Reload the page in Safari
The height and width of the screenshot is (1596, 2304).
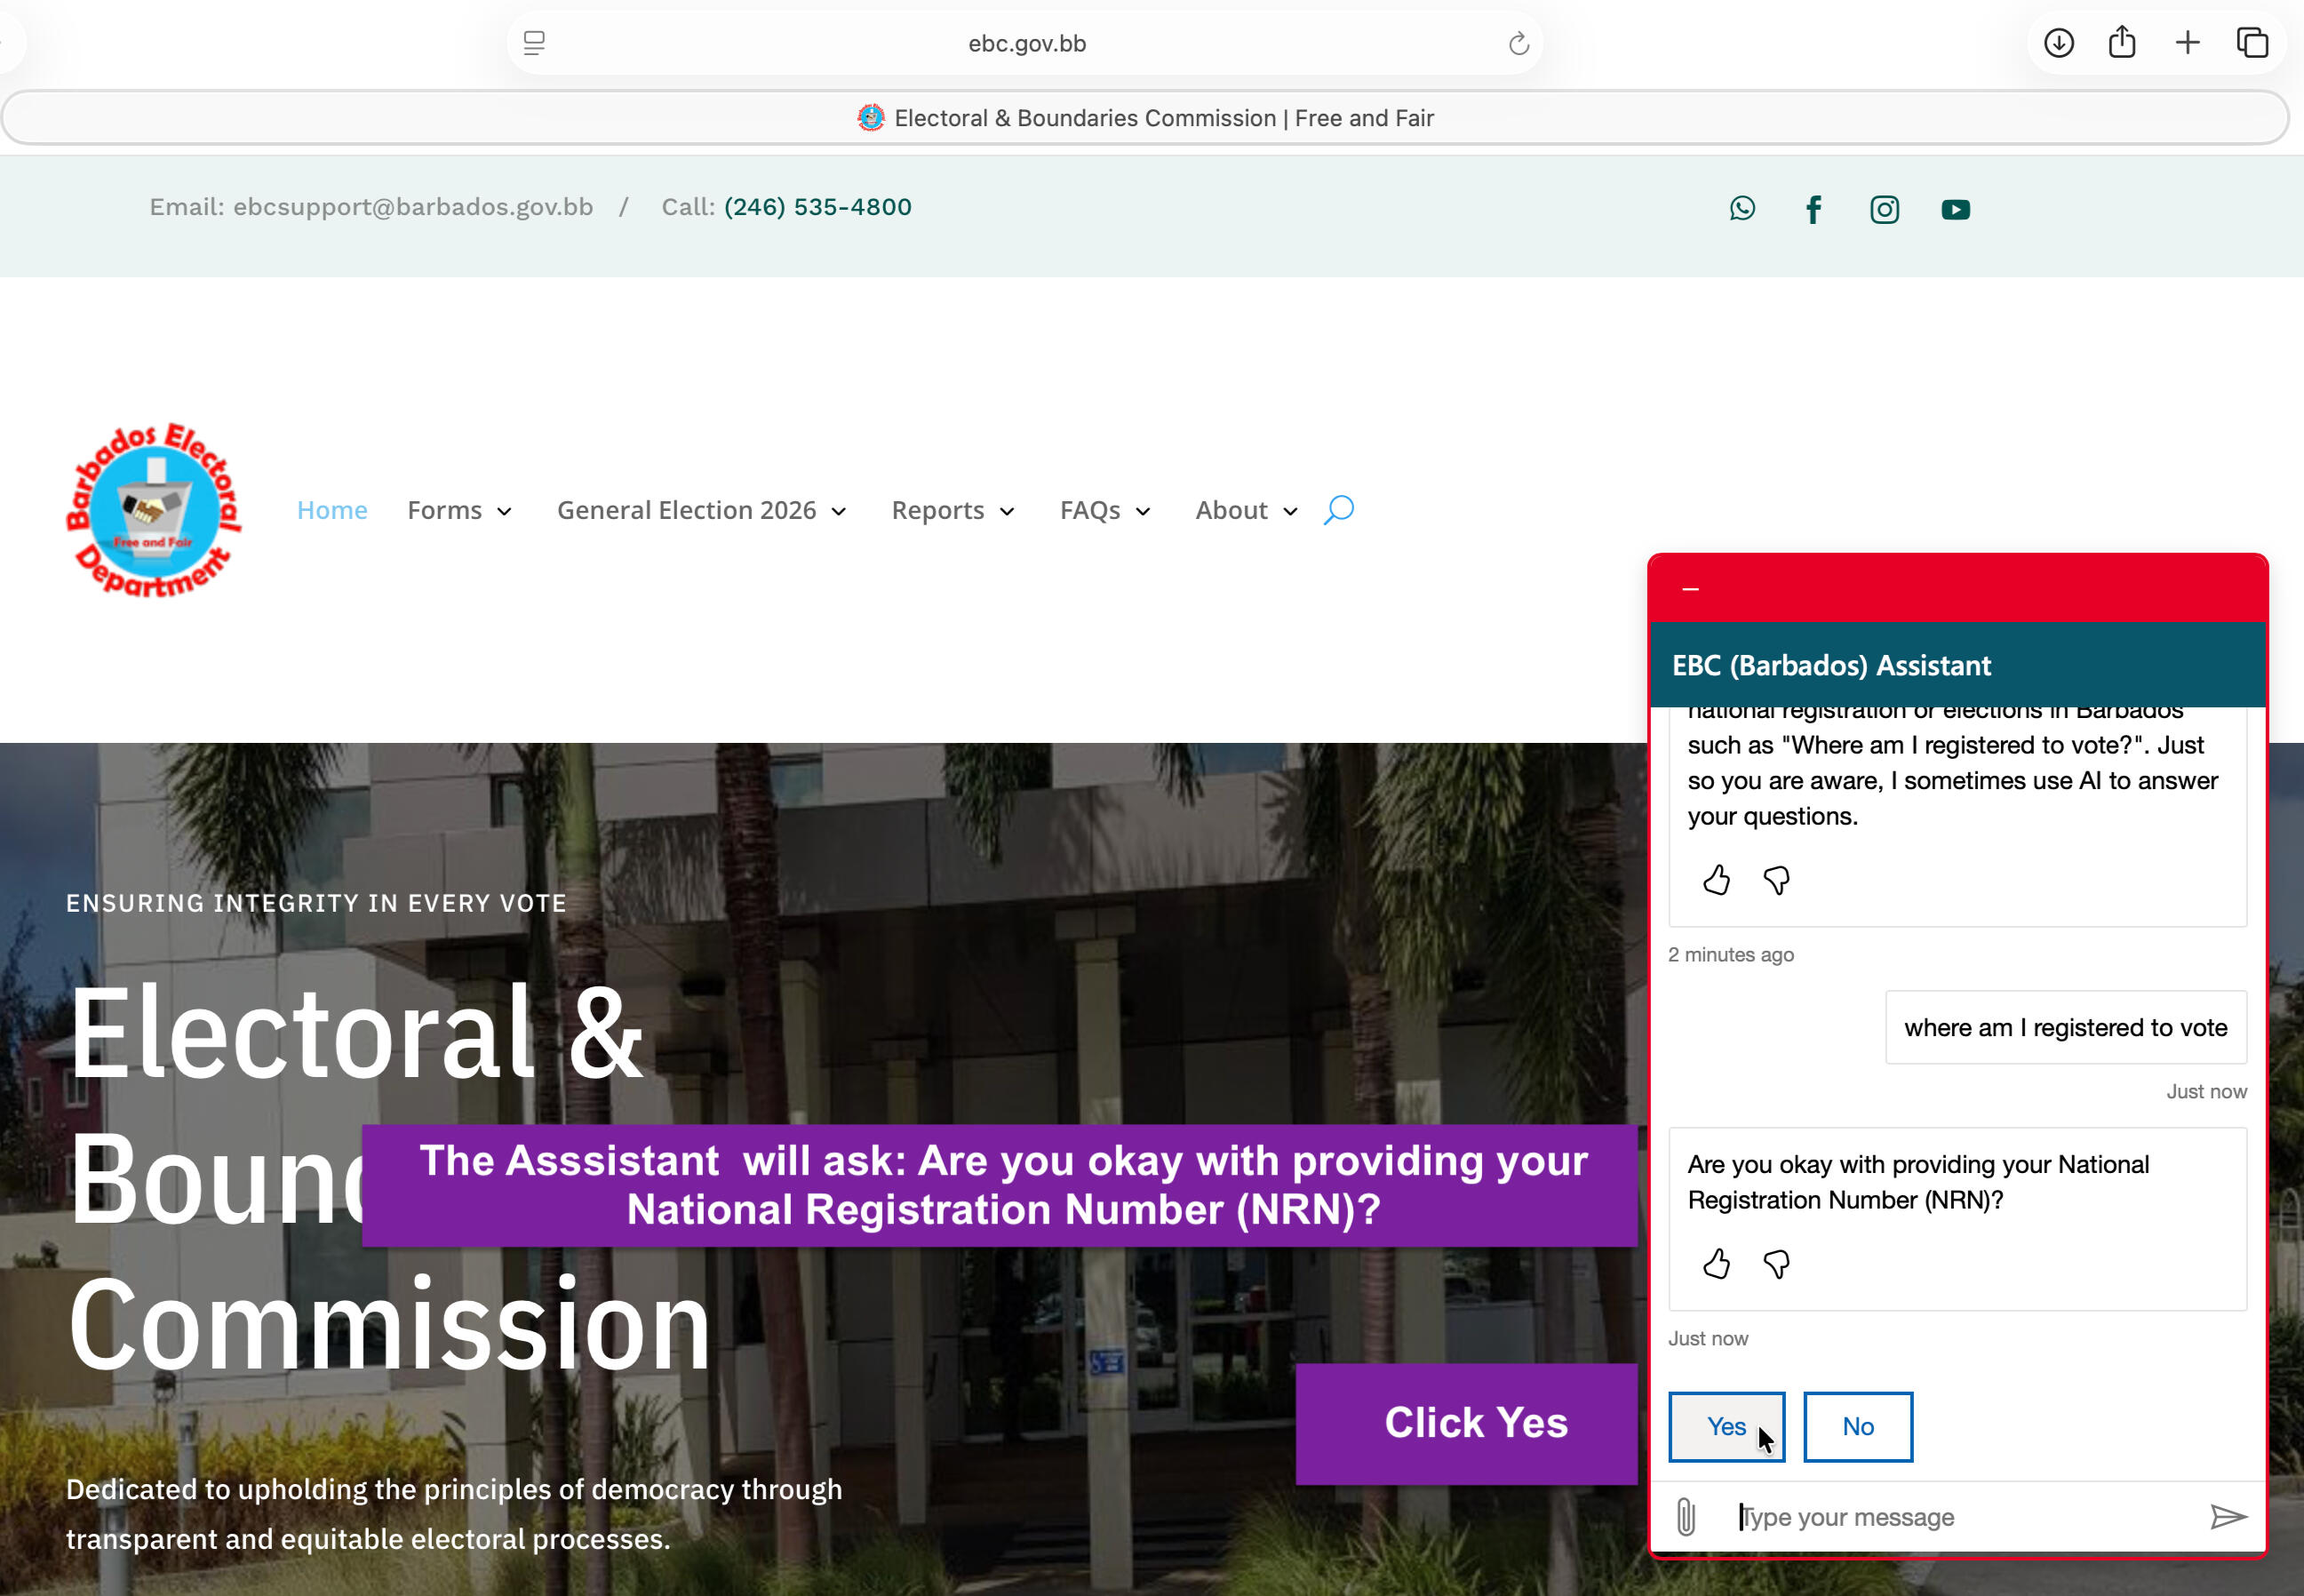tap(1518, 43)
